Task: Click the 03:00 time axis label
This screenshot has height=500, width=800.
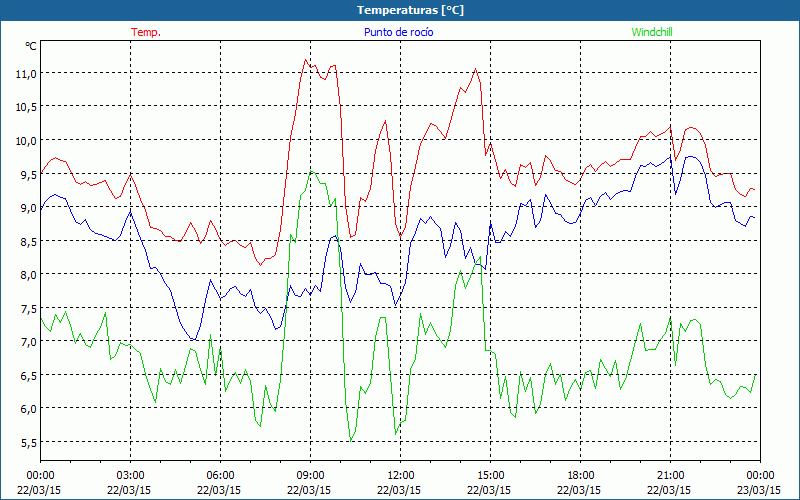Action: coord(130,475)
